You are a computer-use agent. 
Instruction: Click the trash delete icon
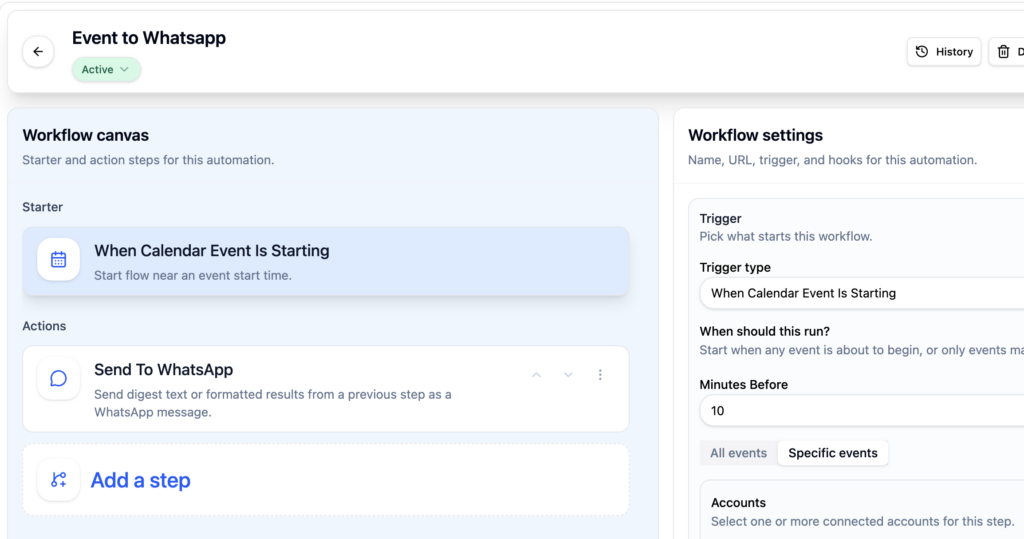[x=1004, y=52]
